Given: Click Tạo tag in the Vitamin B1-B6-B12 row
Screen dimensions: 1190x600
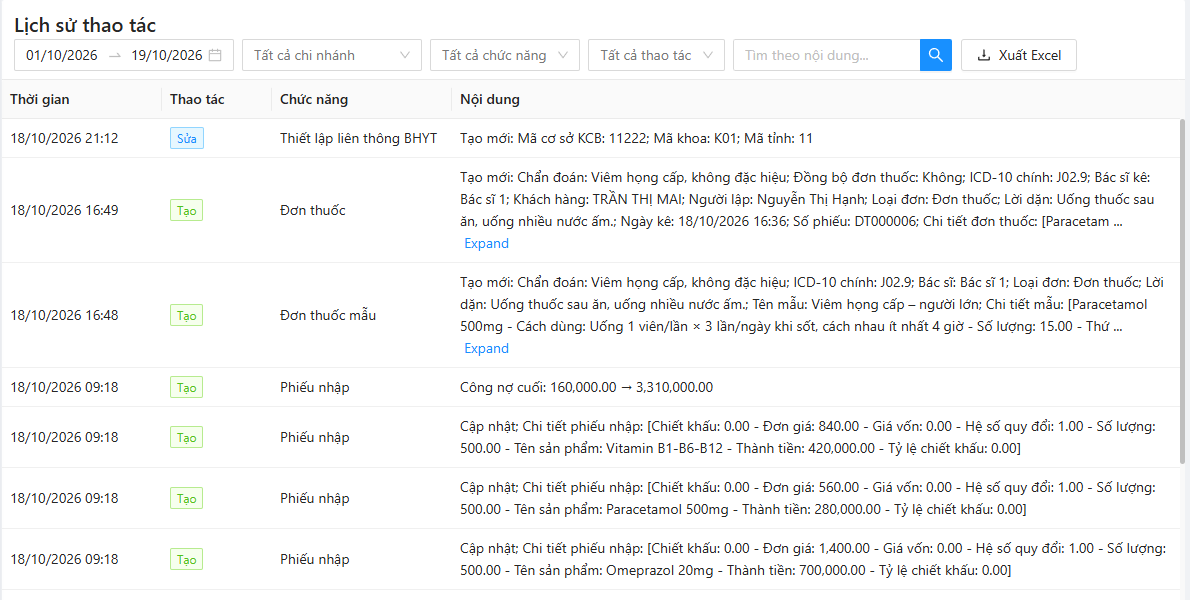Looking at the screenshot, I should pyautogui.click(x=187, y=438).
